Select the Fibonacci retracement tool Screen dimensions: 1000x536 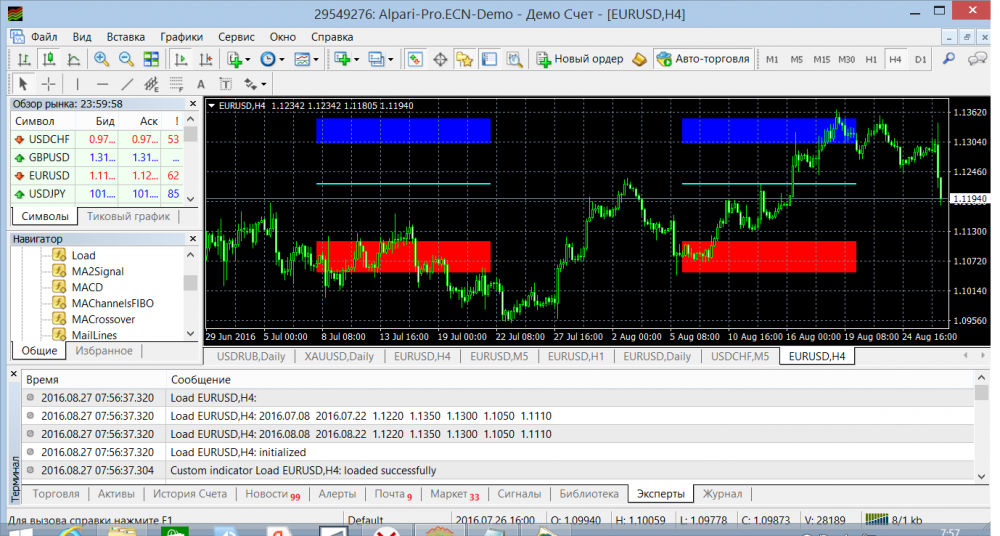click(176, 84)
